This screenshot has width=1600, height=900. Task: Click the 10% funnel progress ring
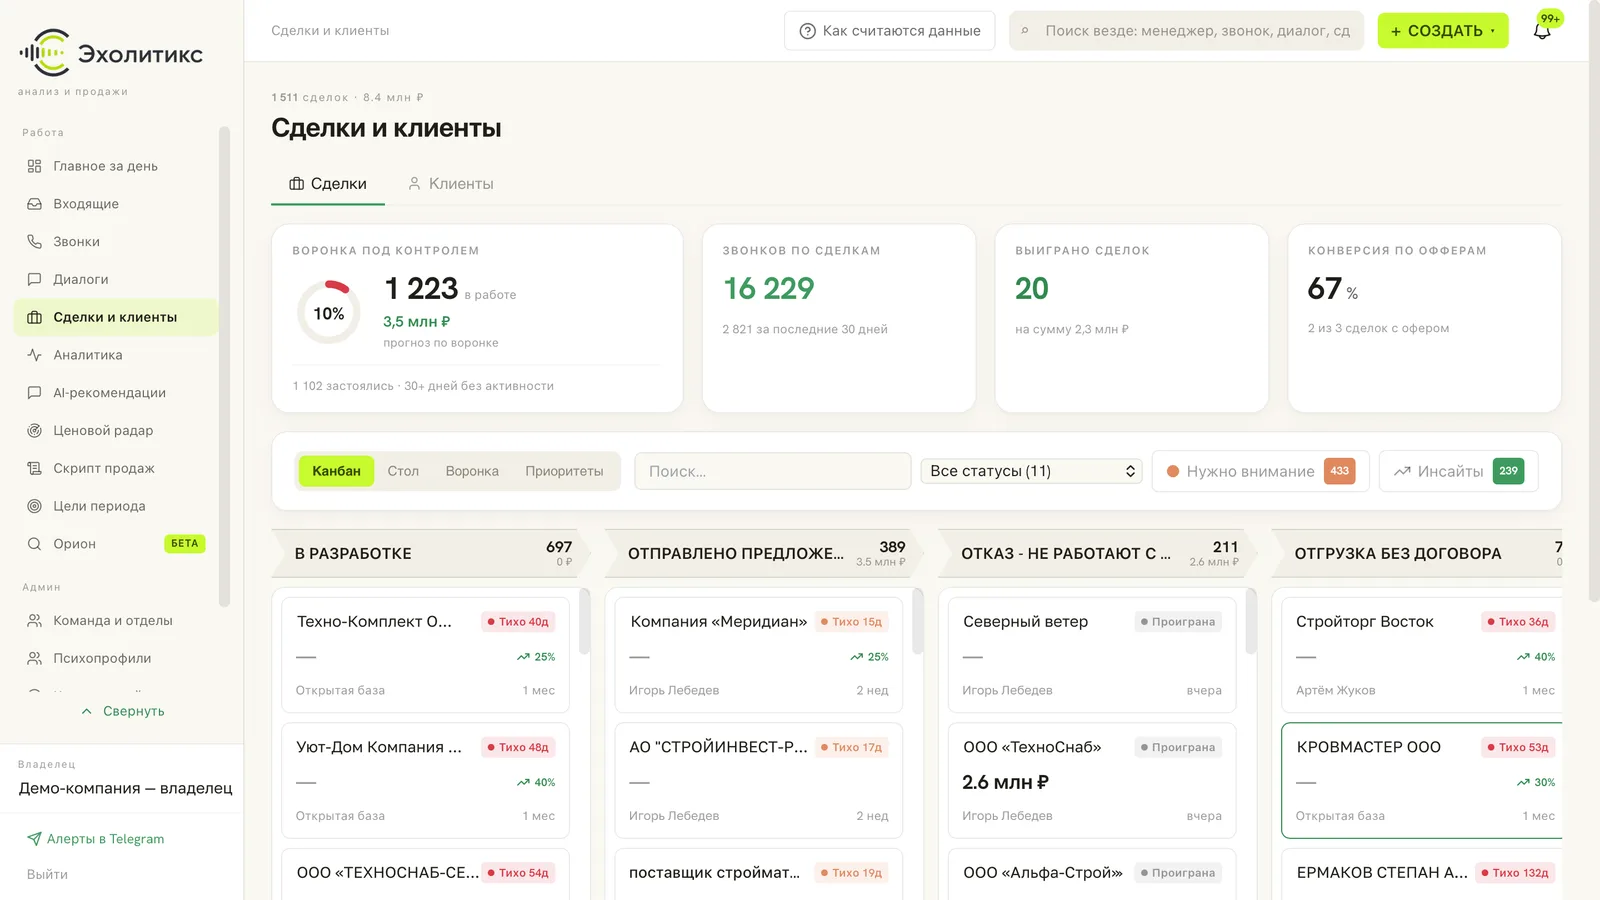coord(329,313)
